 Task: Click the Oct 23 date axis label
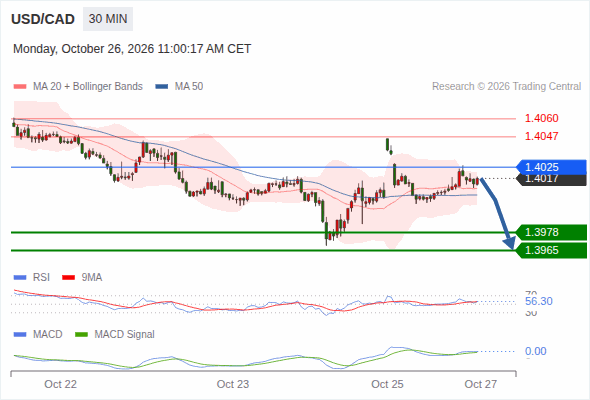(233, 384)
